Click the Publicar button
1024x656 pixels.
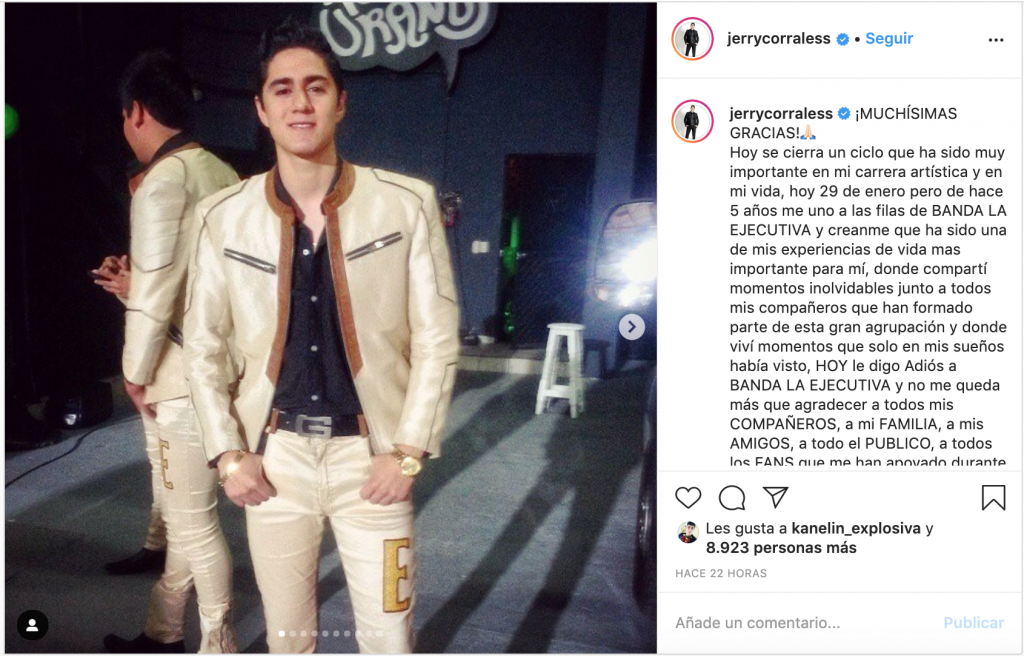point(974,623)
